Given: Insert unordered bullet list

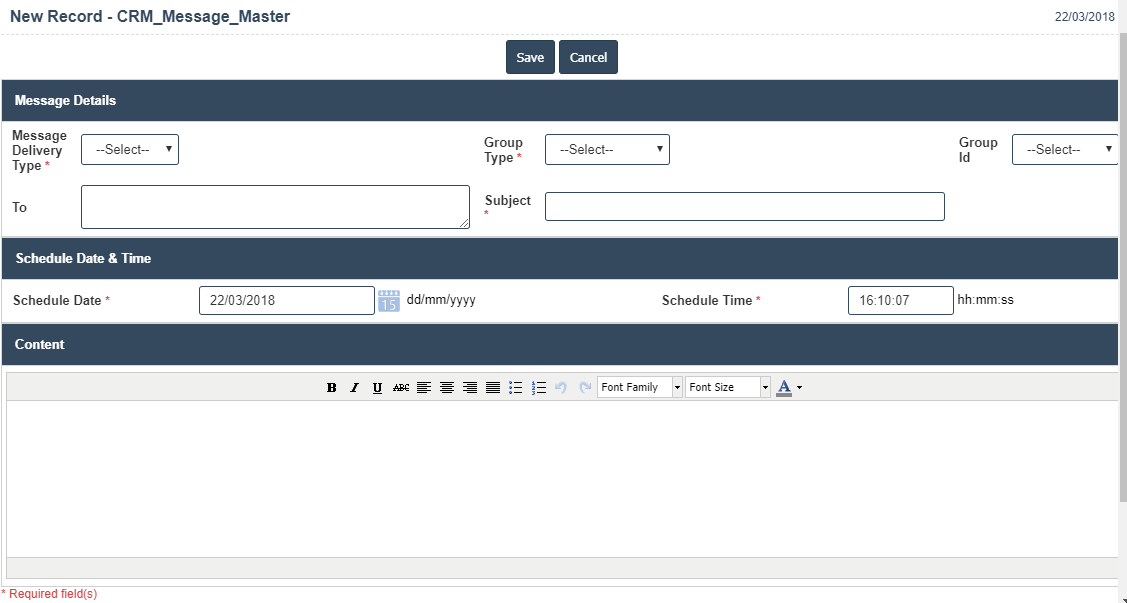Looking at the screenshot, I should click(515, 387).
